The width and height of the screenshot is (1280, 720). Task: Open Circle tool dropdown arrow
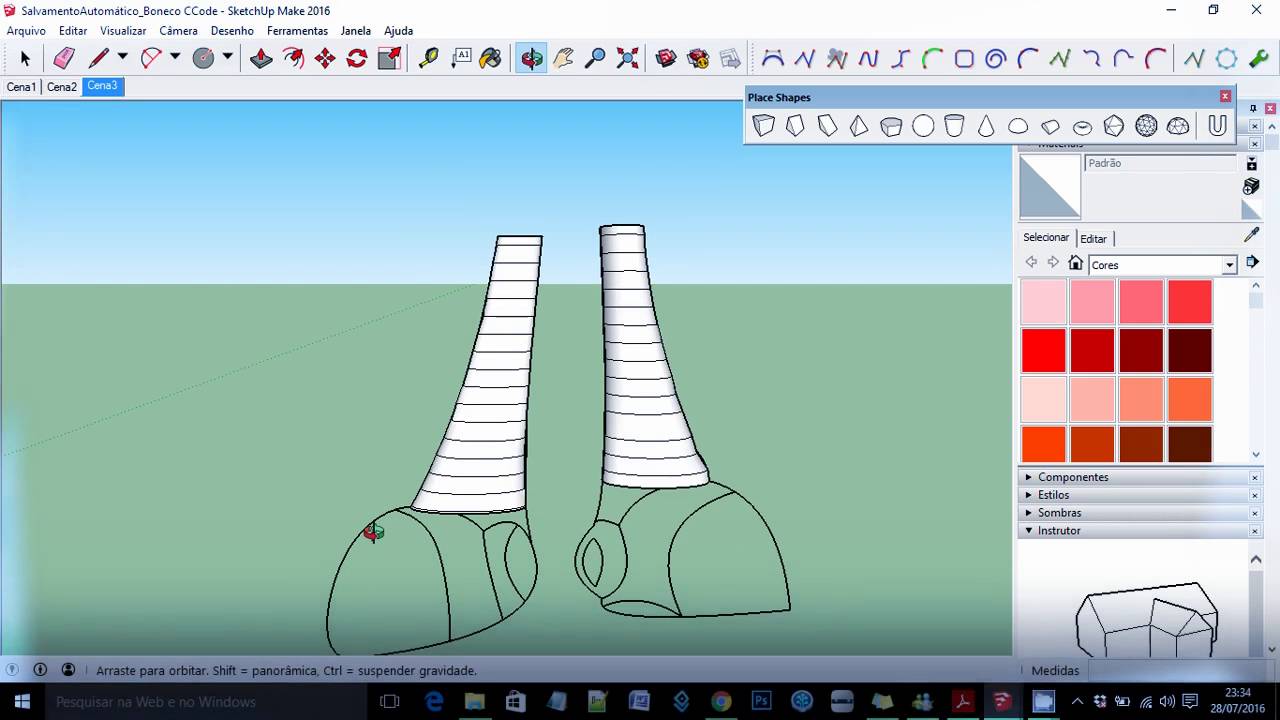pos(227,57)
